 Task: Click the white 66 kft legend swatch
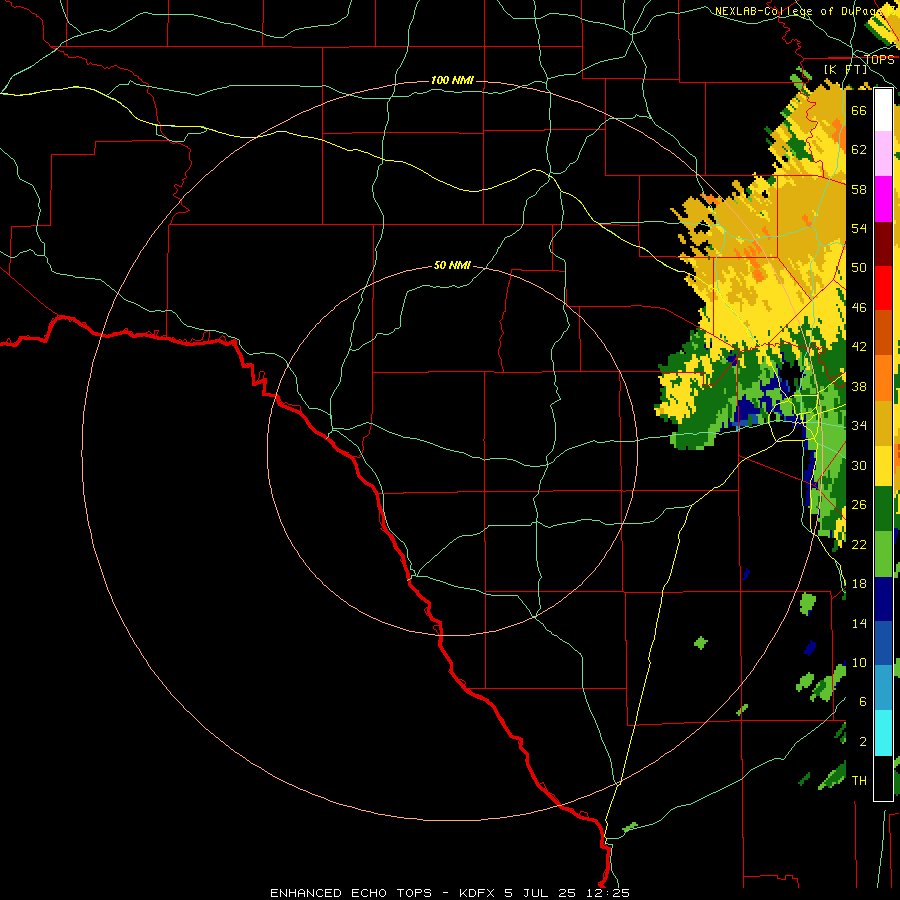pyautogui.click(x=883, y=110)
